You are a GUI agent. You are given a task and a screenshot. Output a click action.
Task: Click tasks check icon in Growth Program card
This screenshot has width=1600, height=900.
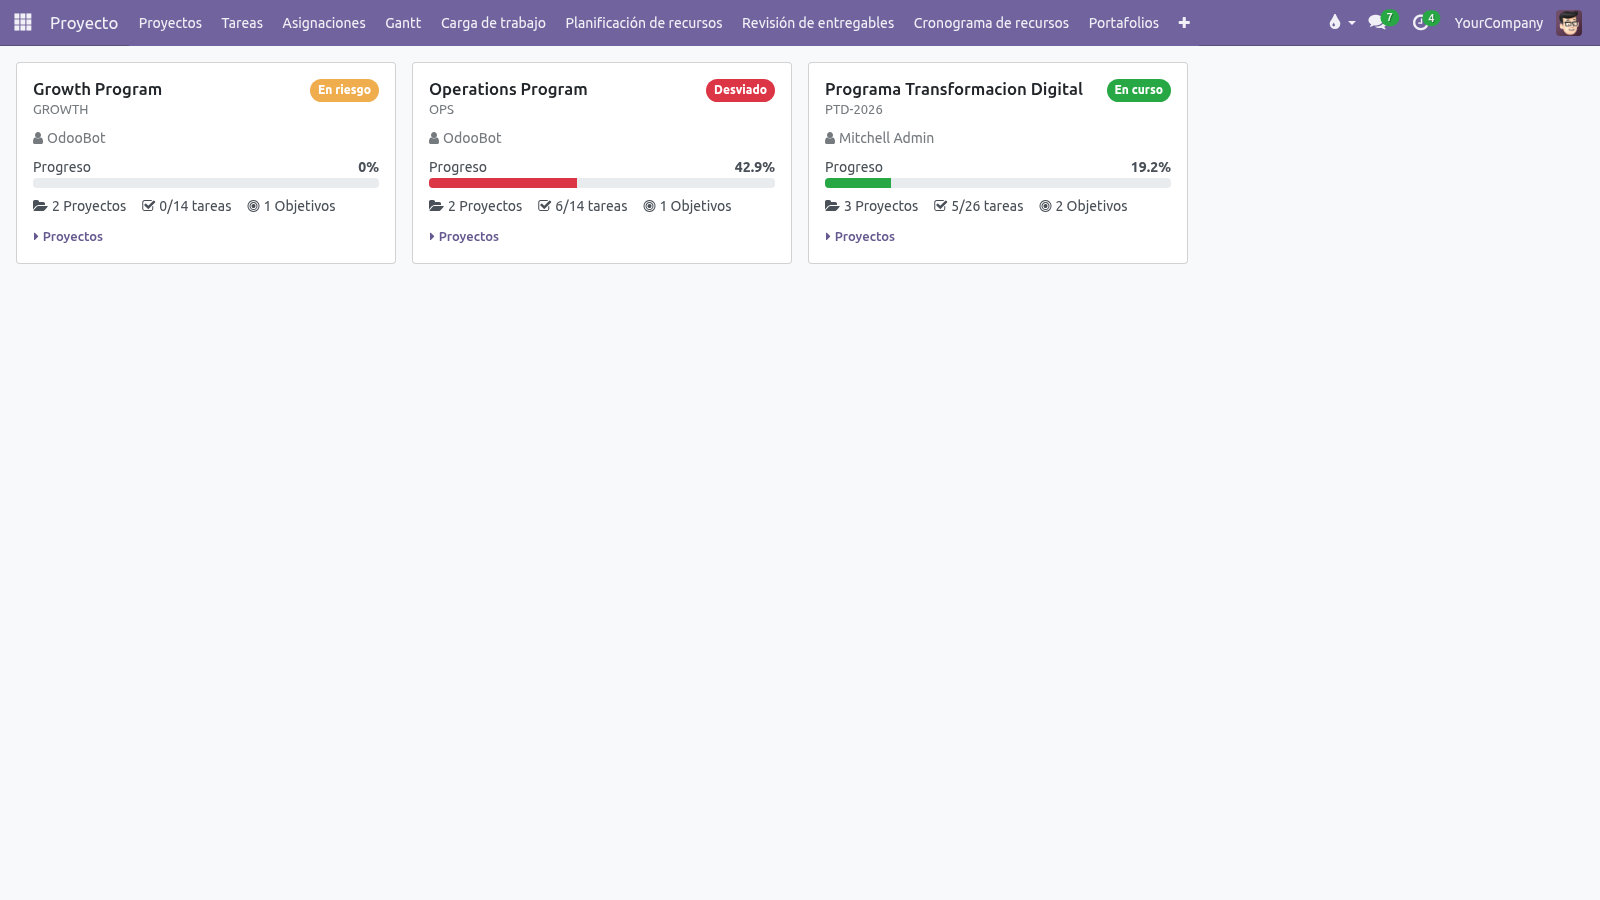148,206
